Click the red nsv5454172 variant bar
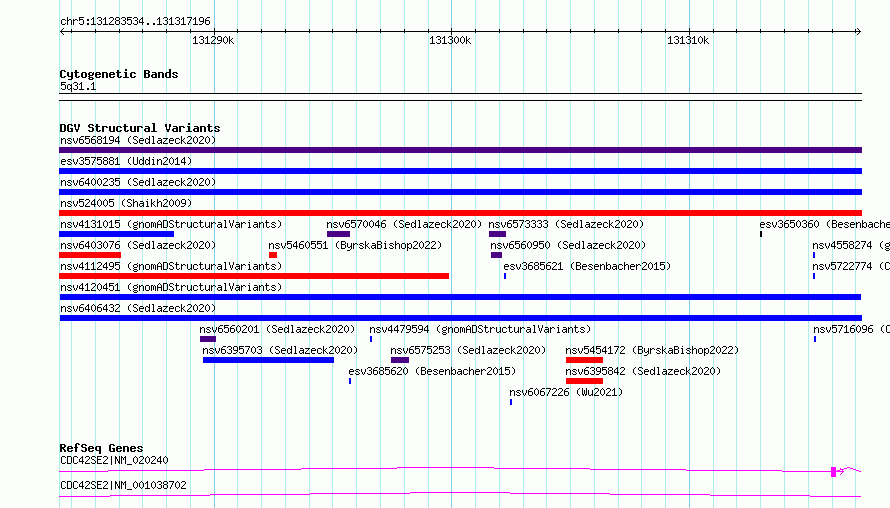Screen dimensions: 890x508 tap(584, 360)
